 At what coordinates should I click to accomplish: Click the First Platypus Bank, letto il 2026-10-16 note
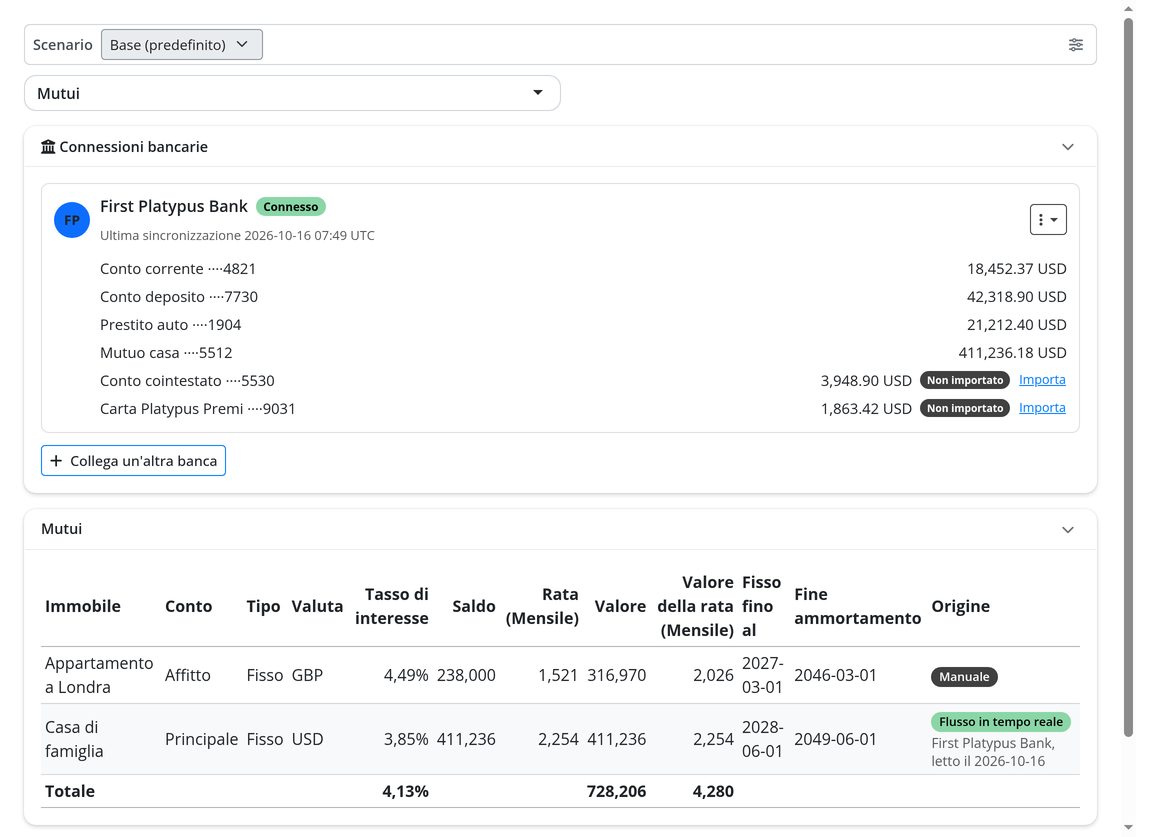point(993,752)
